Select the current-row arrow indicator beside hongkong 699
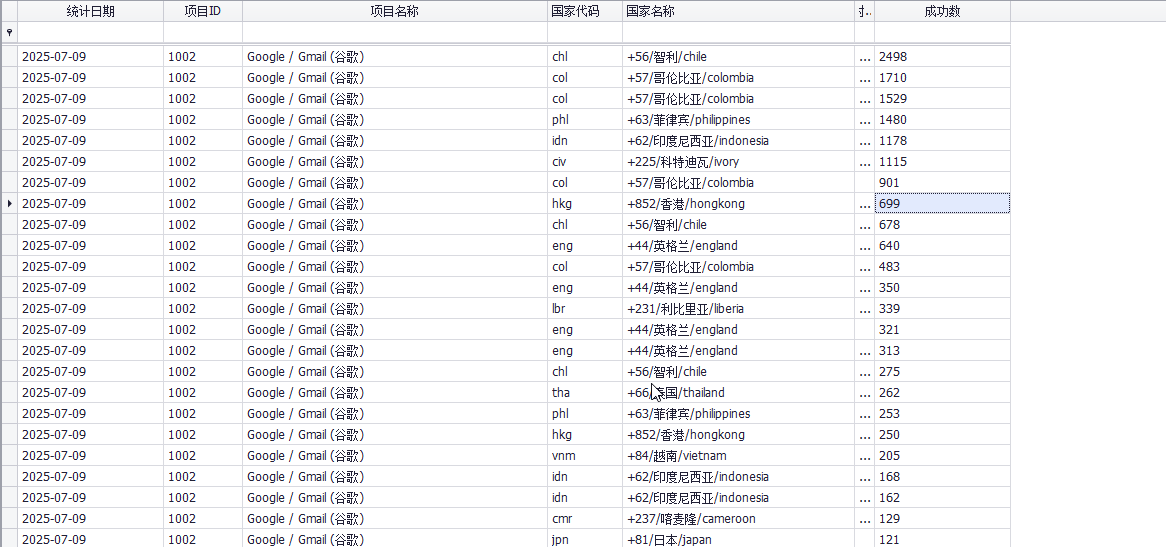This screenshot has width=1166, height=547. coord(9,204)
